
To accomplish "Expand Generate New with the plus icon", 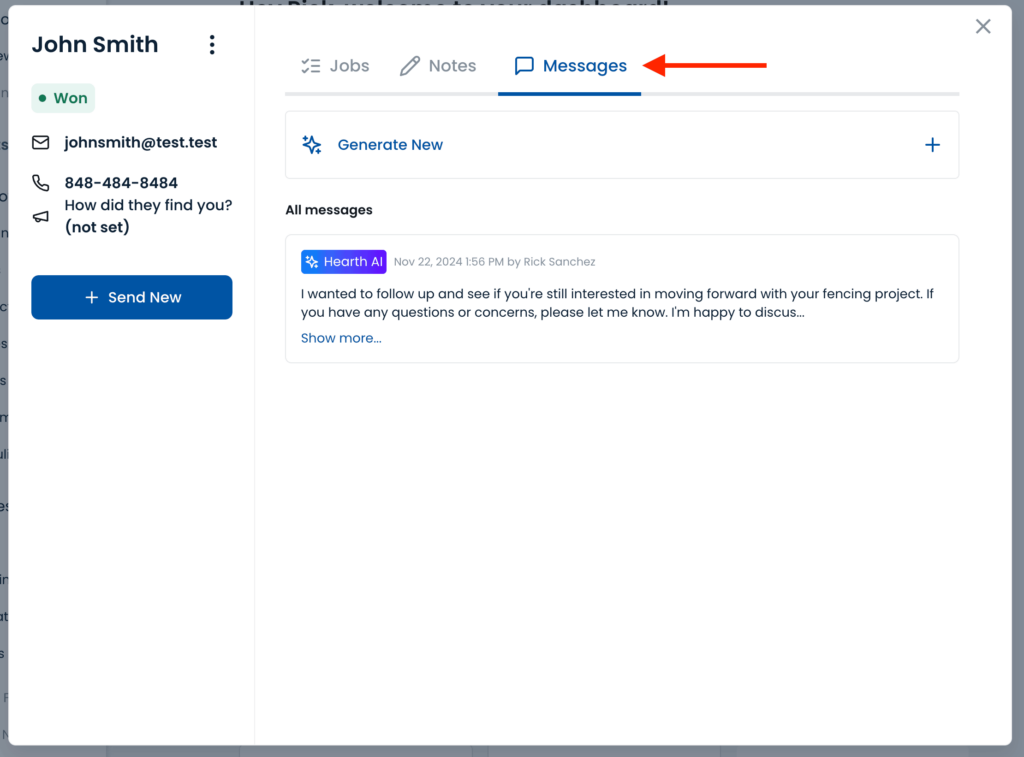I will pyautogui.click(x=932, y=145).
